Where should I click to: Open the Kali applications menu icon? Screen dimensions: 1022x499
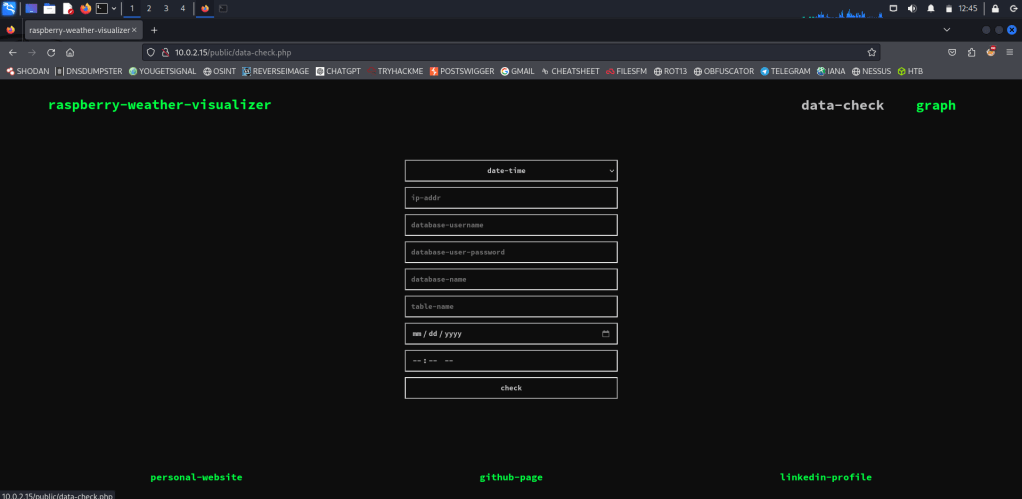click(9, 8)
